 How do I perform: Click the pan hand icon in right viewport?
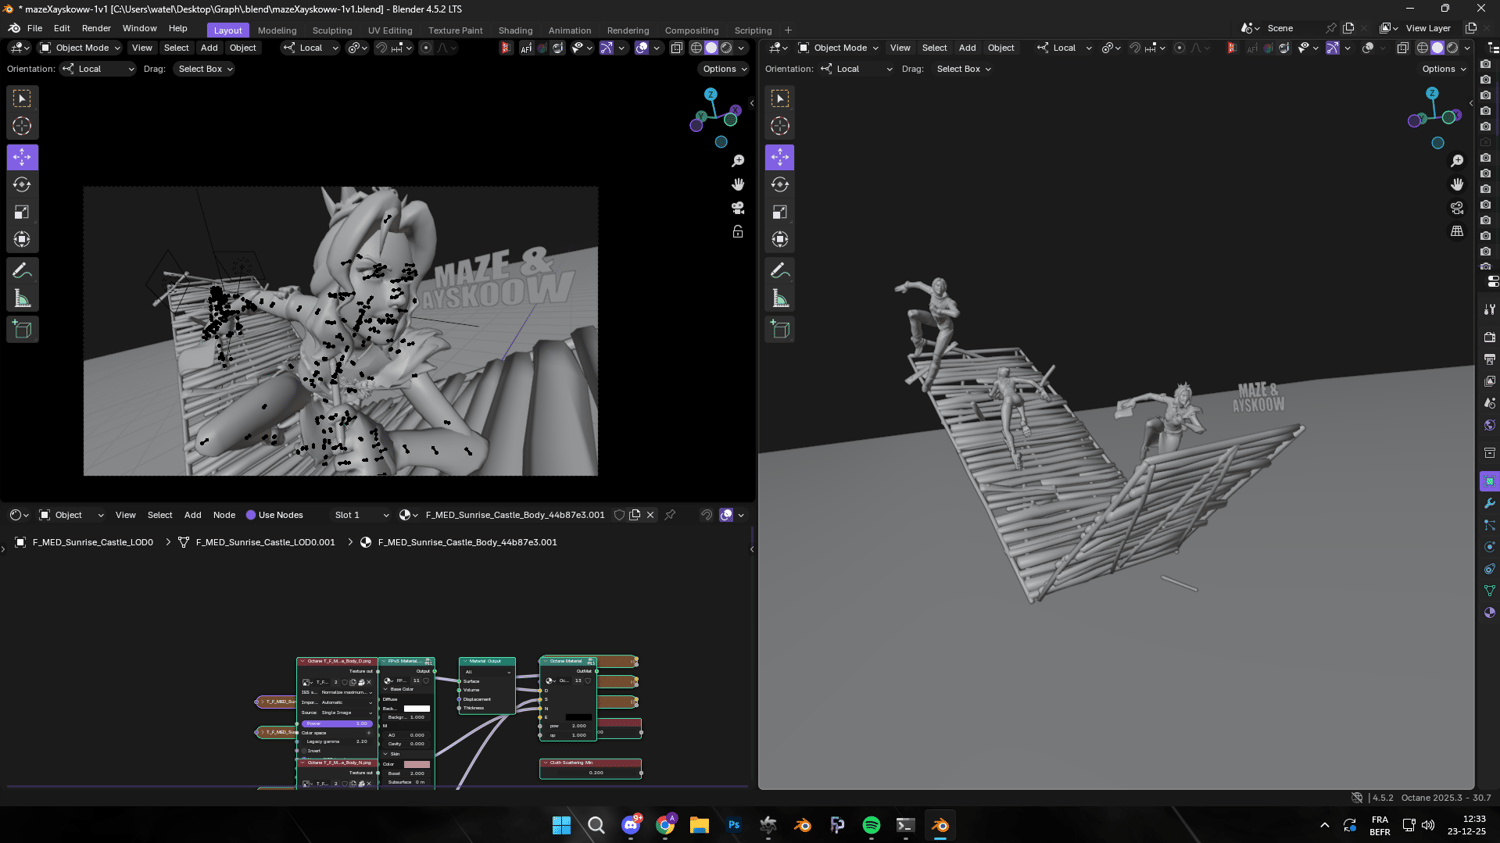(1457, 184)
